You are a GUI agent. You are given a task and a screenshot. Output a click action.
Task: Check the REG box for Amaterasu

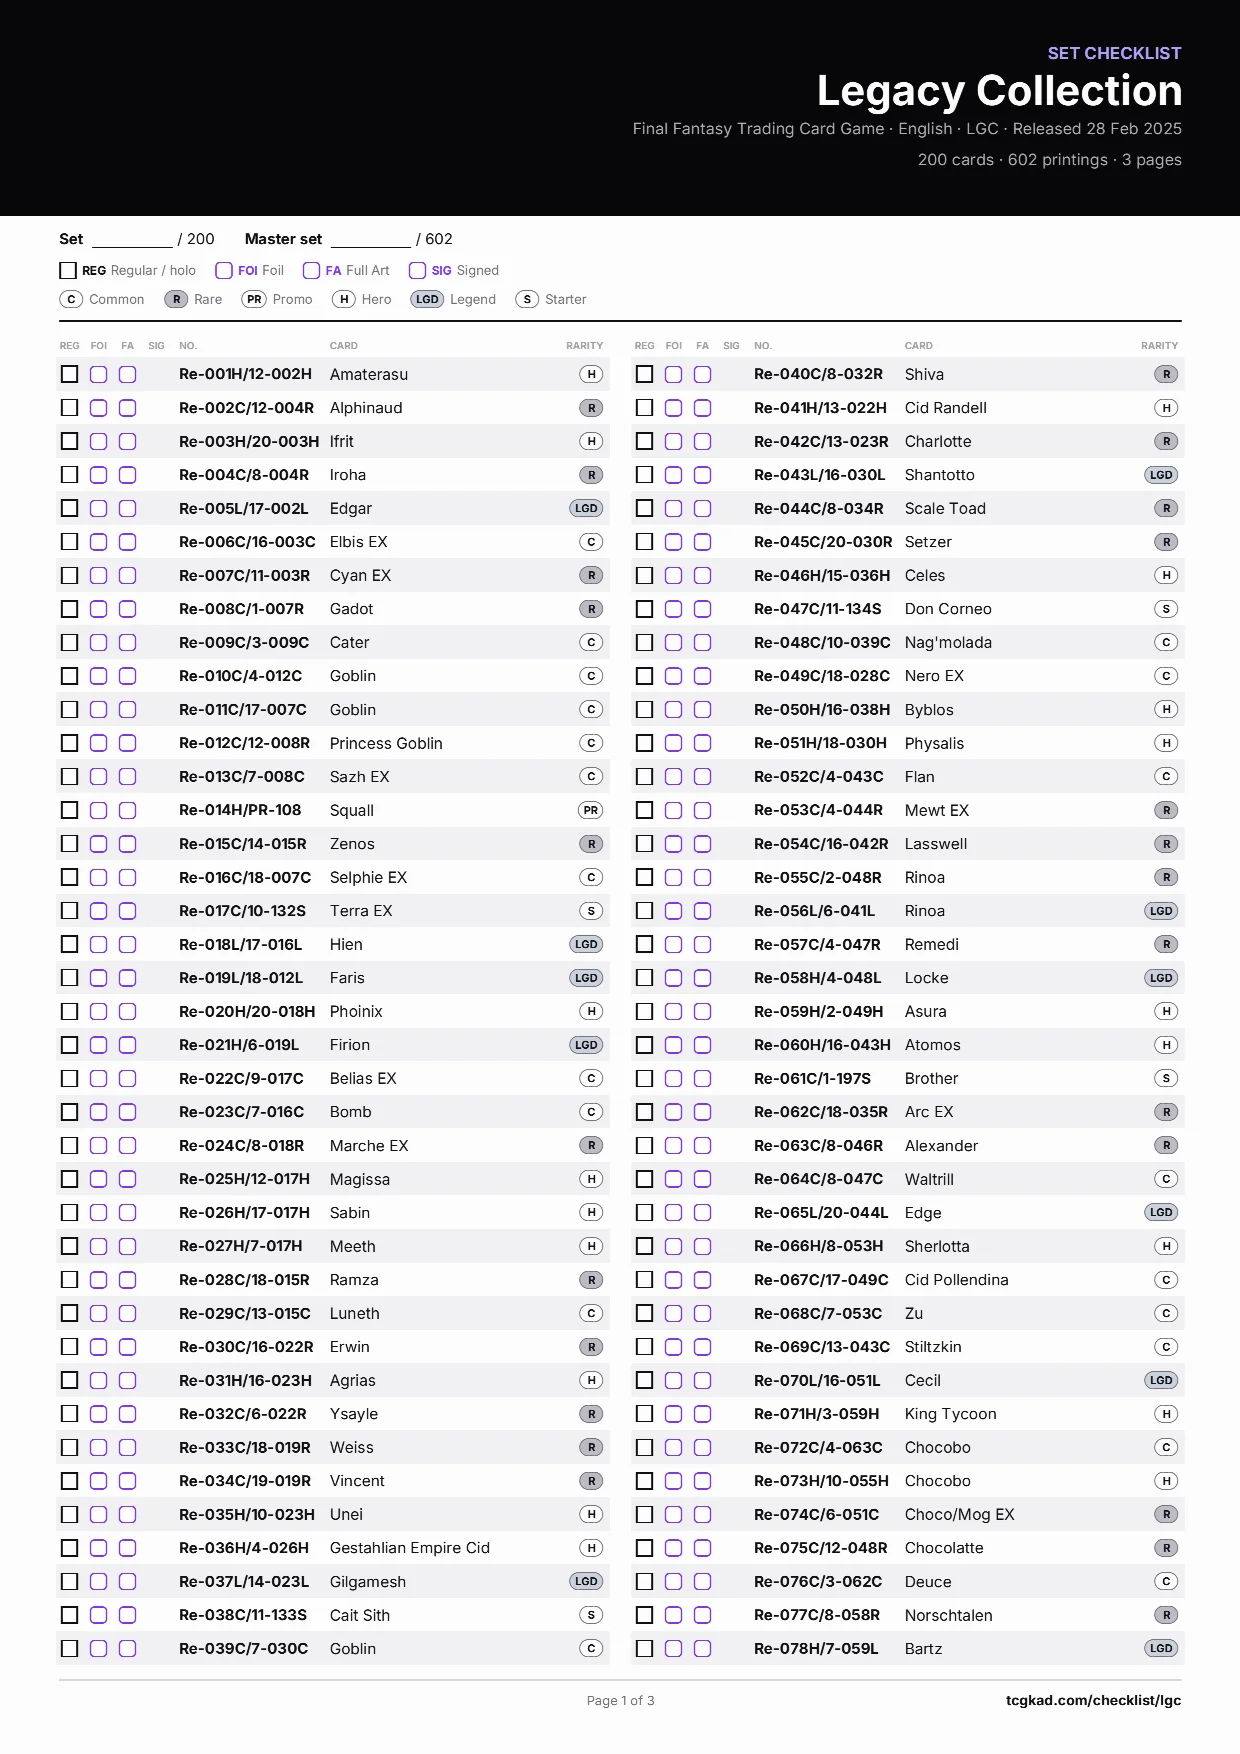(x=69, y=374)
